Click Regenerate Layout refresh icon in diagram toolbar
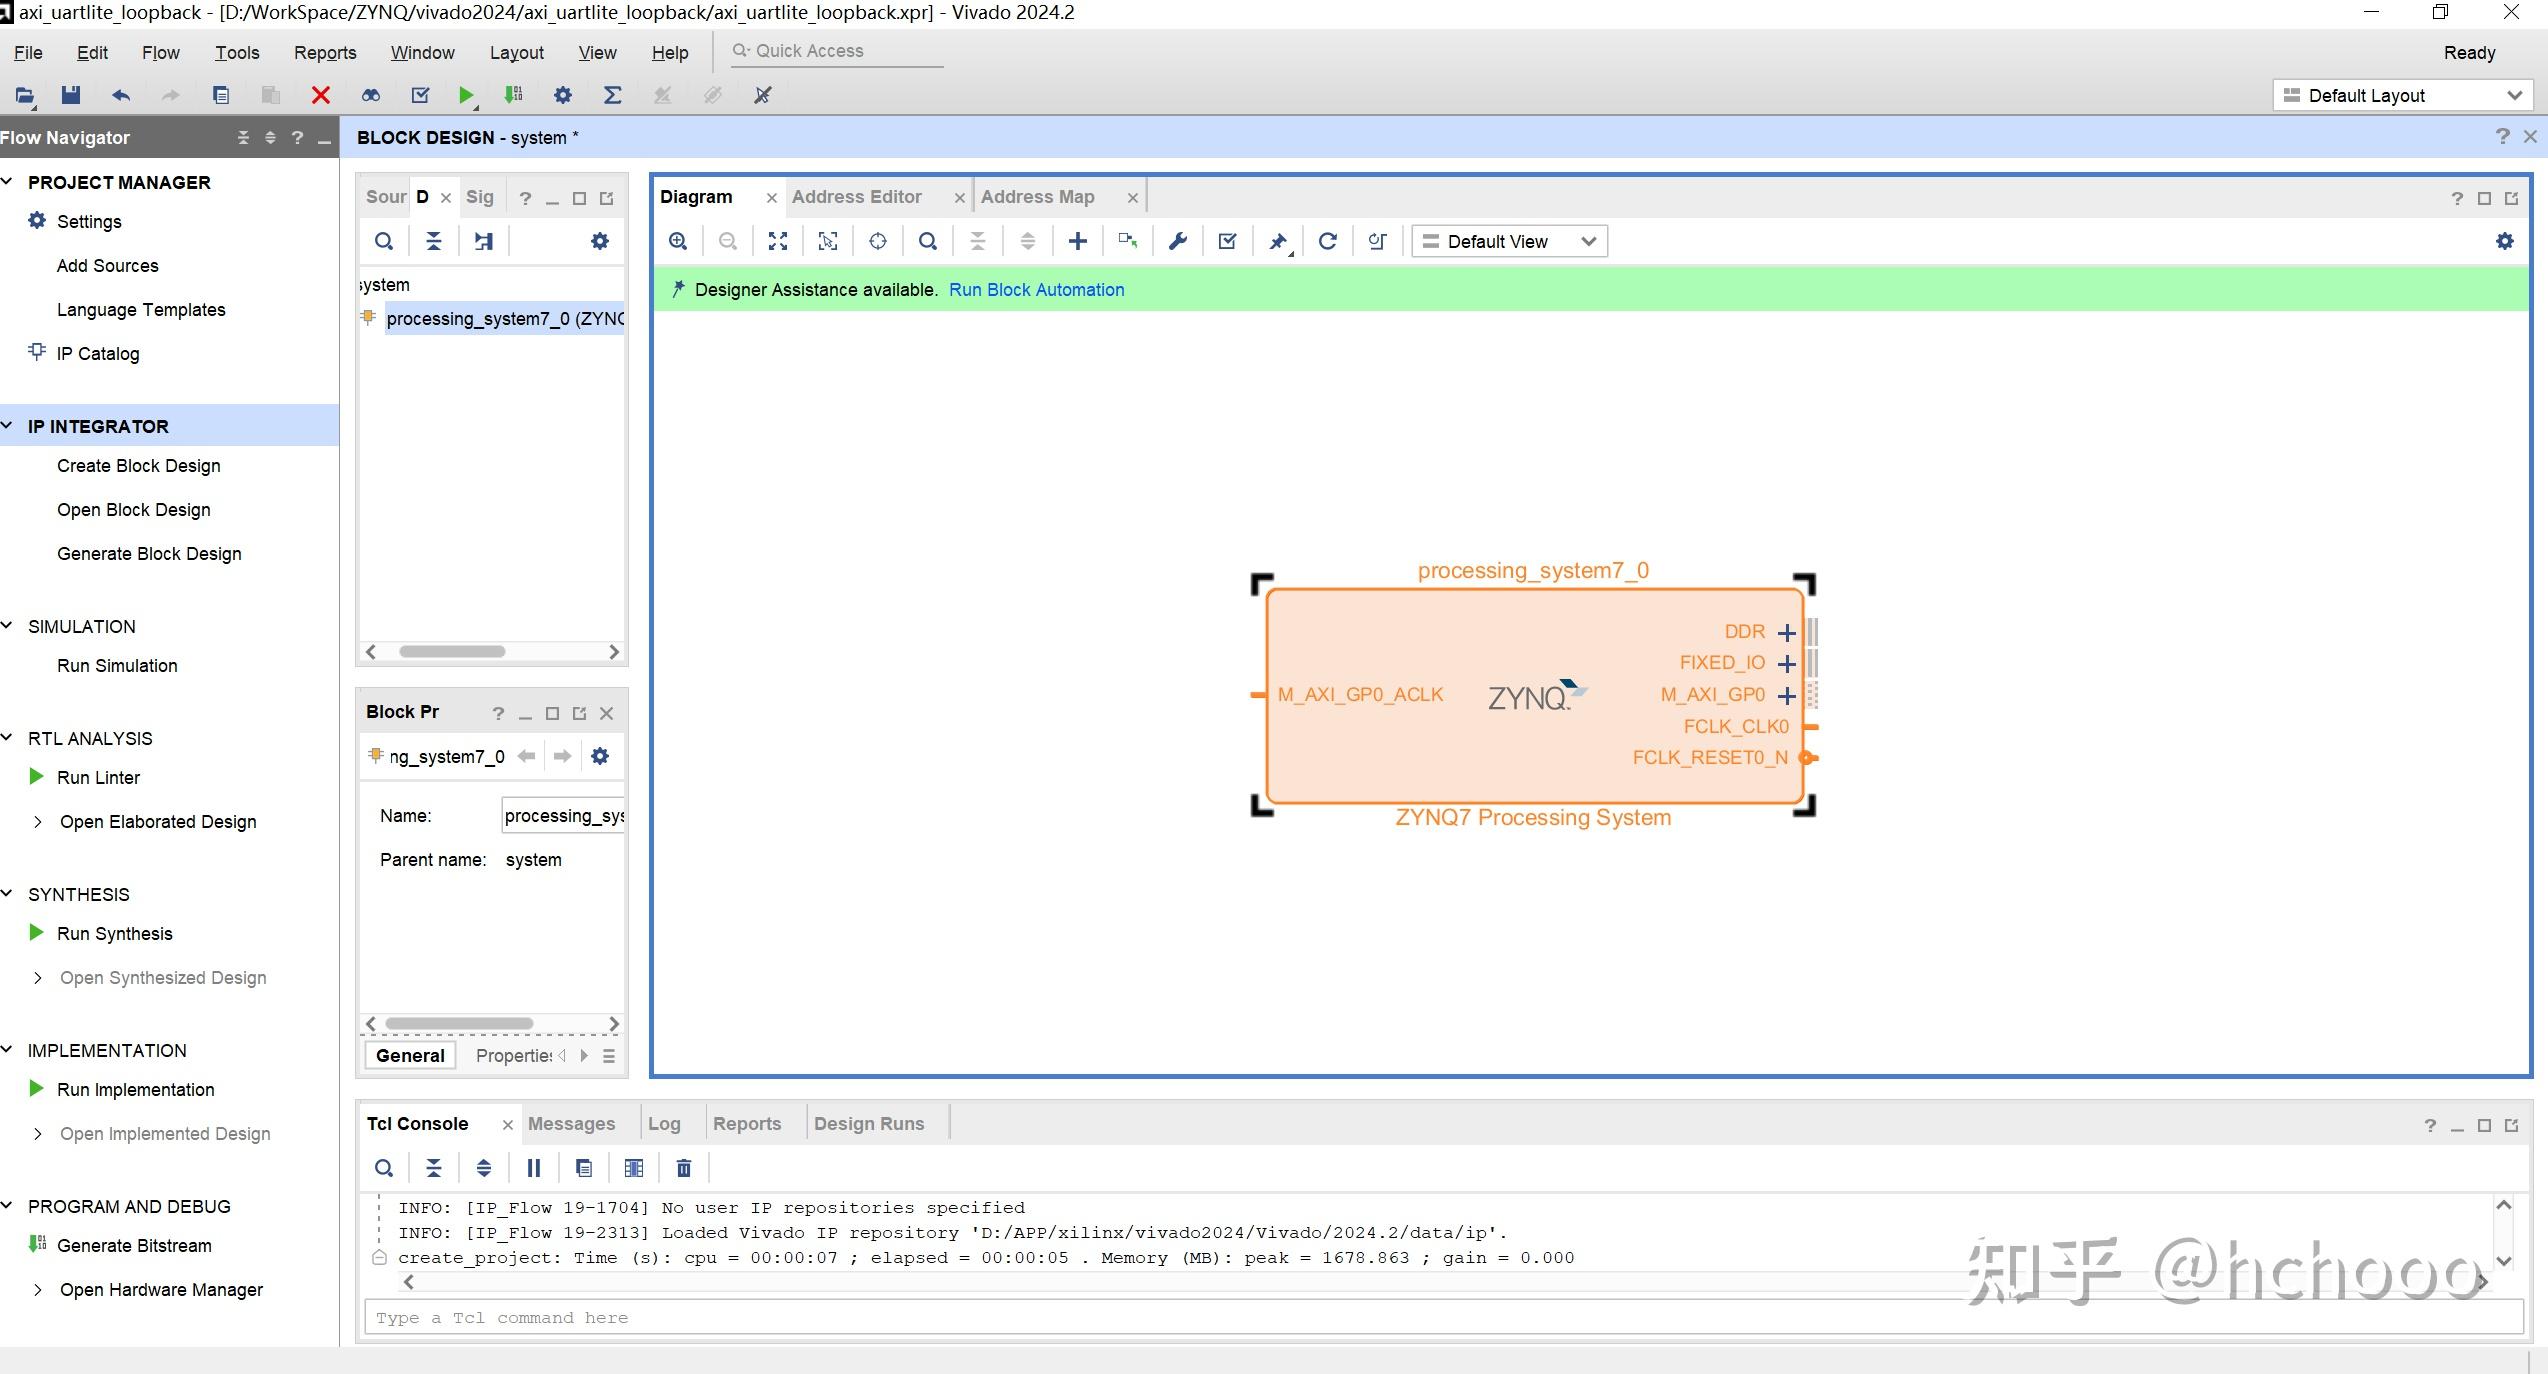The height and width of the screenshot is (1374, 2548). click(x=1327, y=241)
